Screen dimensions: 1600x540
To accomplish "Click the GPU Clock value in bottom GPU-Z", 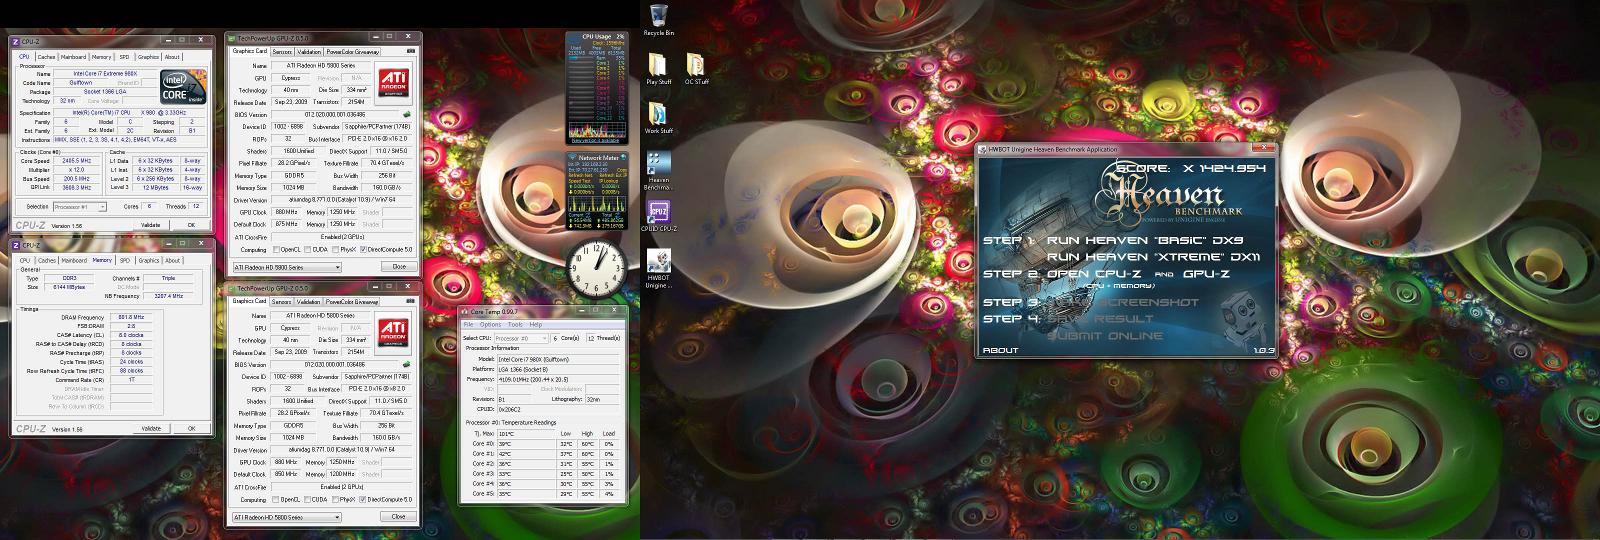I will [285, 462].
